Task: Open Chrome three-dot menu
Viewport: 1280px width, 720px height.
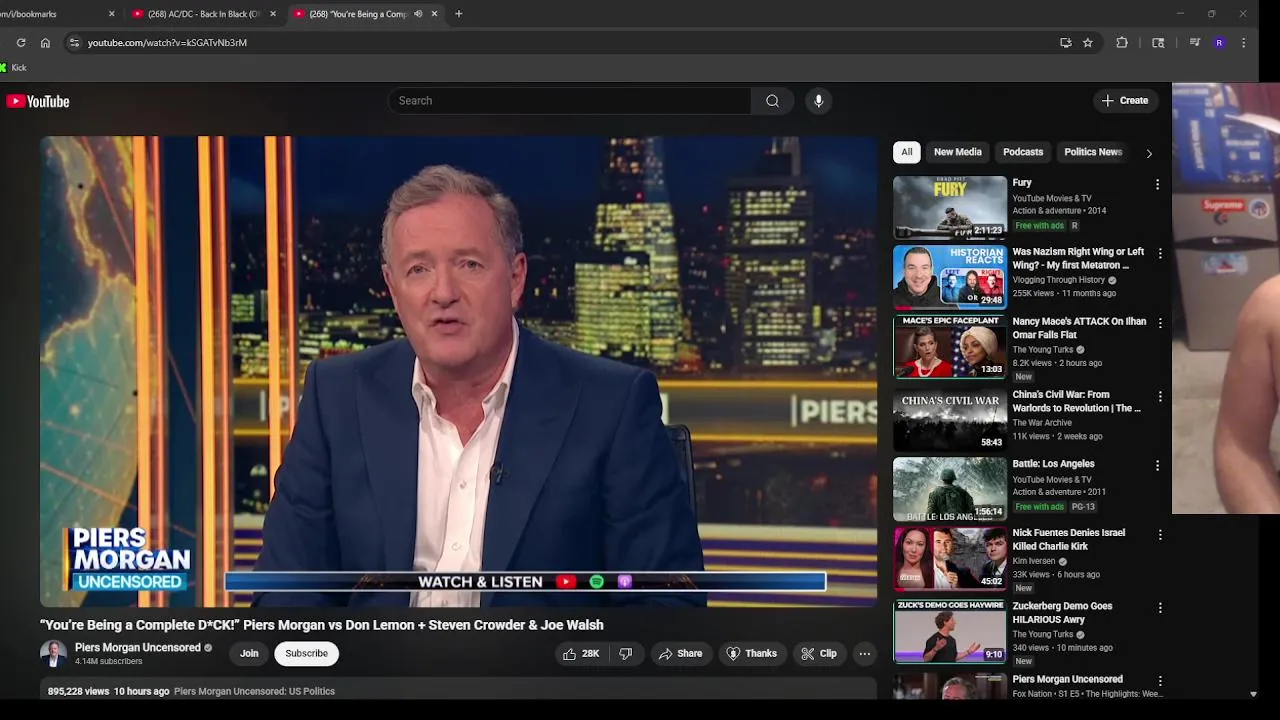Action: pos(1243,43)
